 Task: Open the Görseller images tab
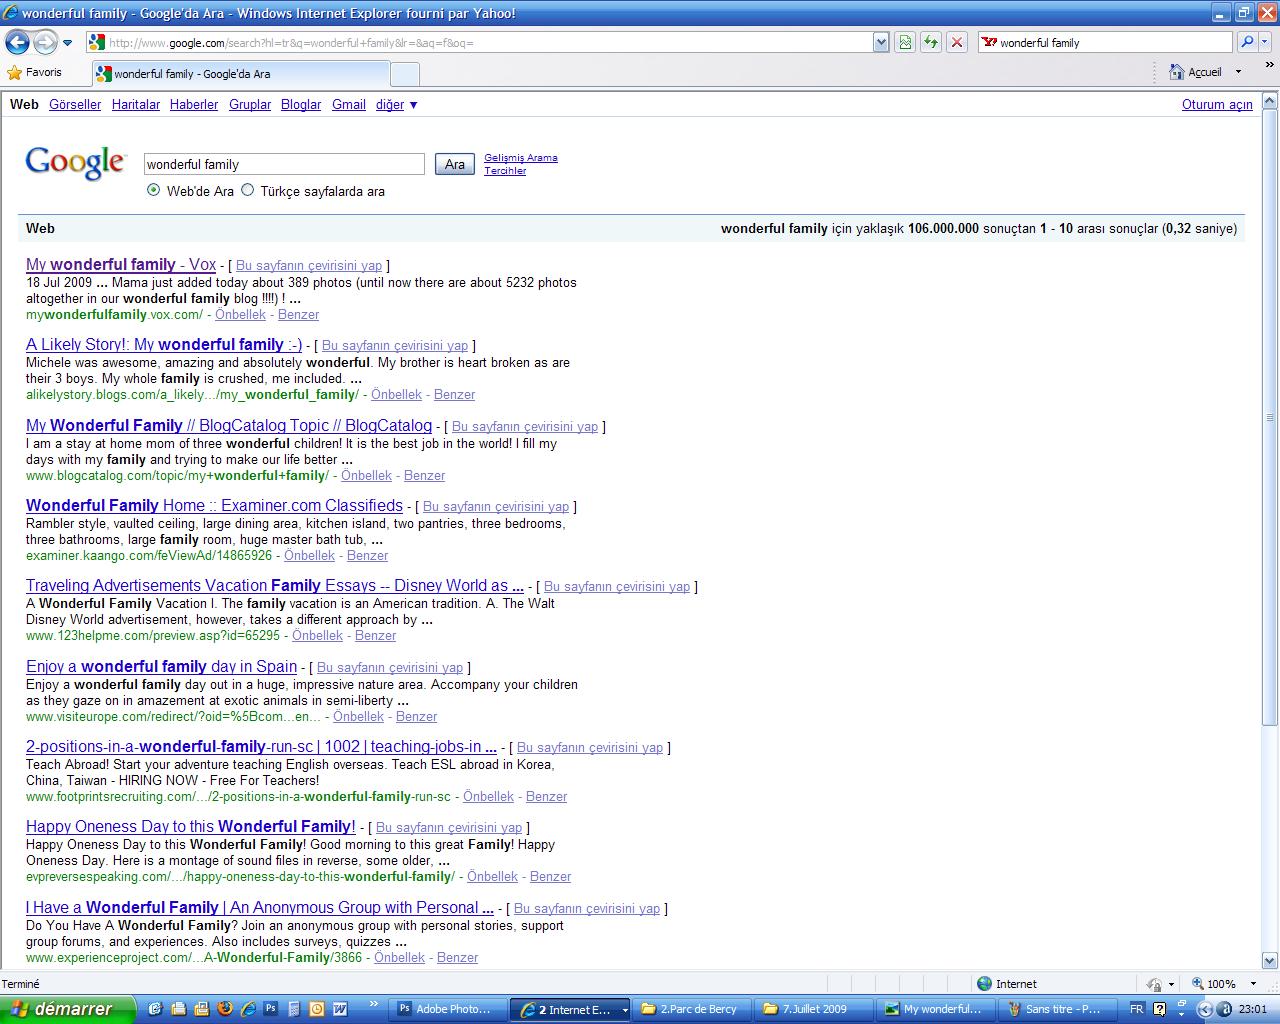(75, 104)
